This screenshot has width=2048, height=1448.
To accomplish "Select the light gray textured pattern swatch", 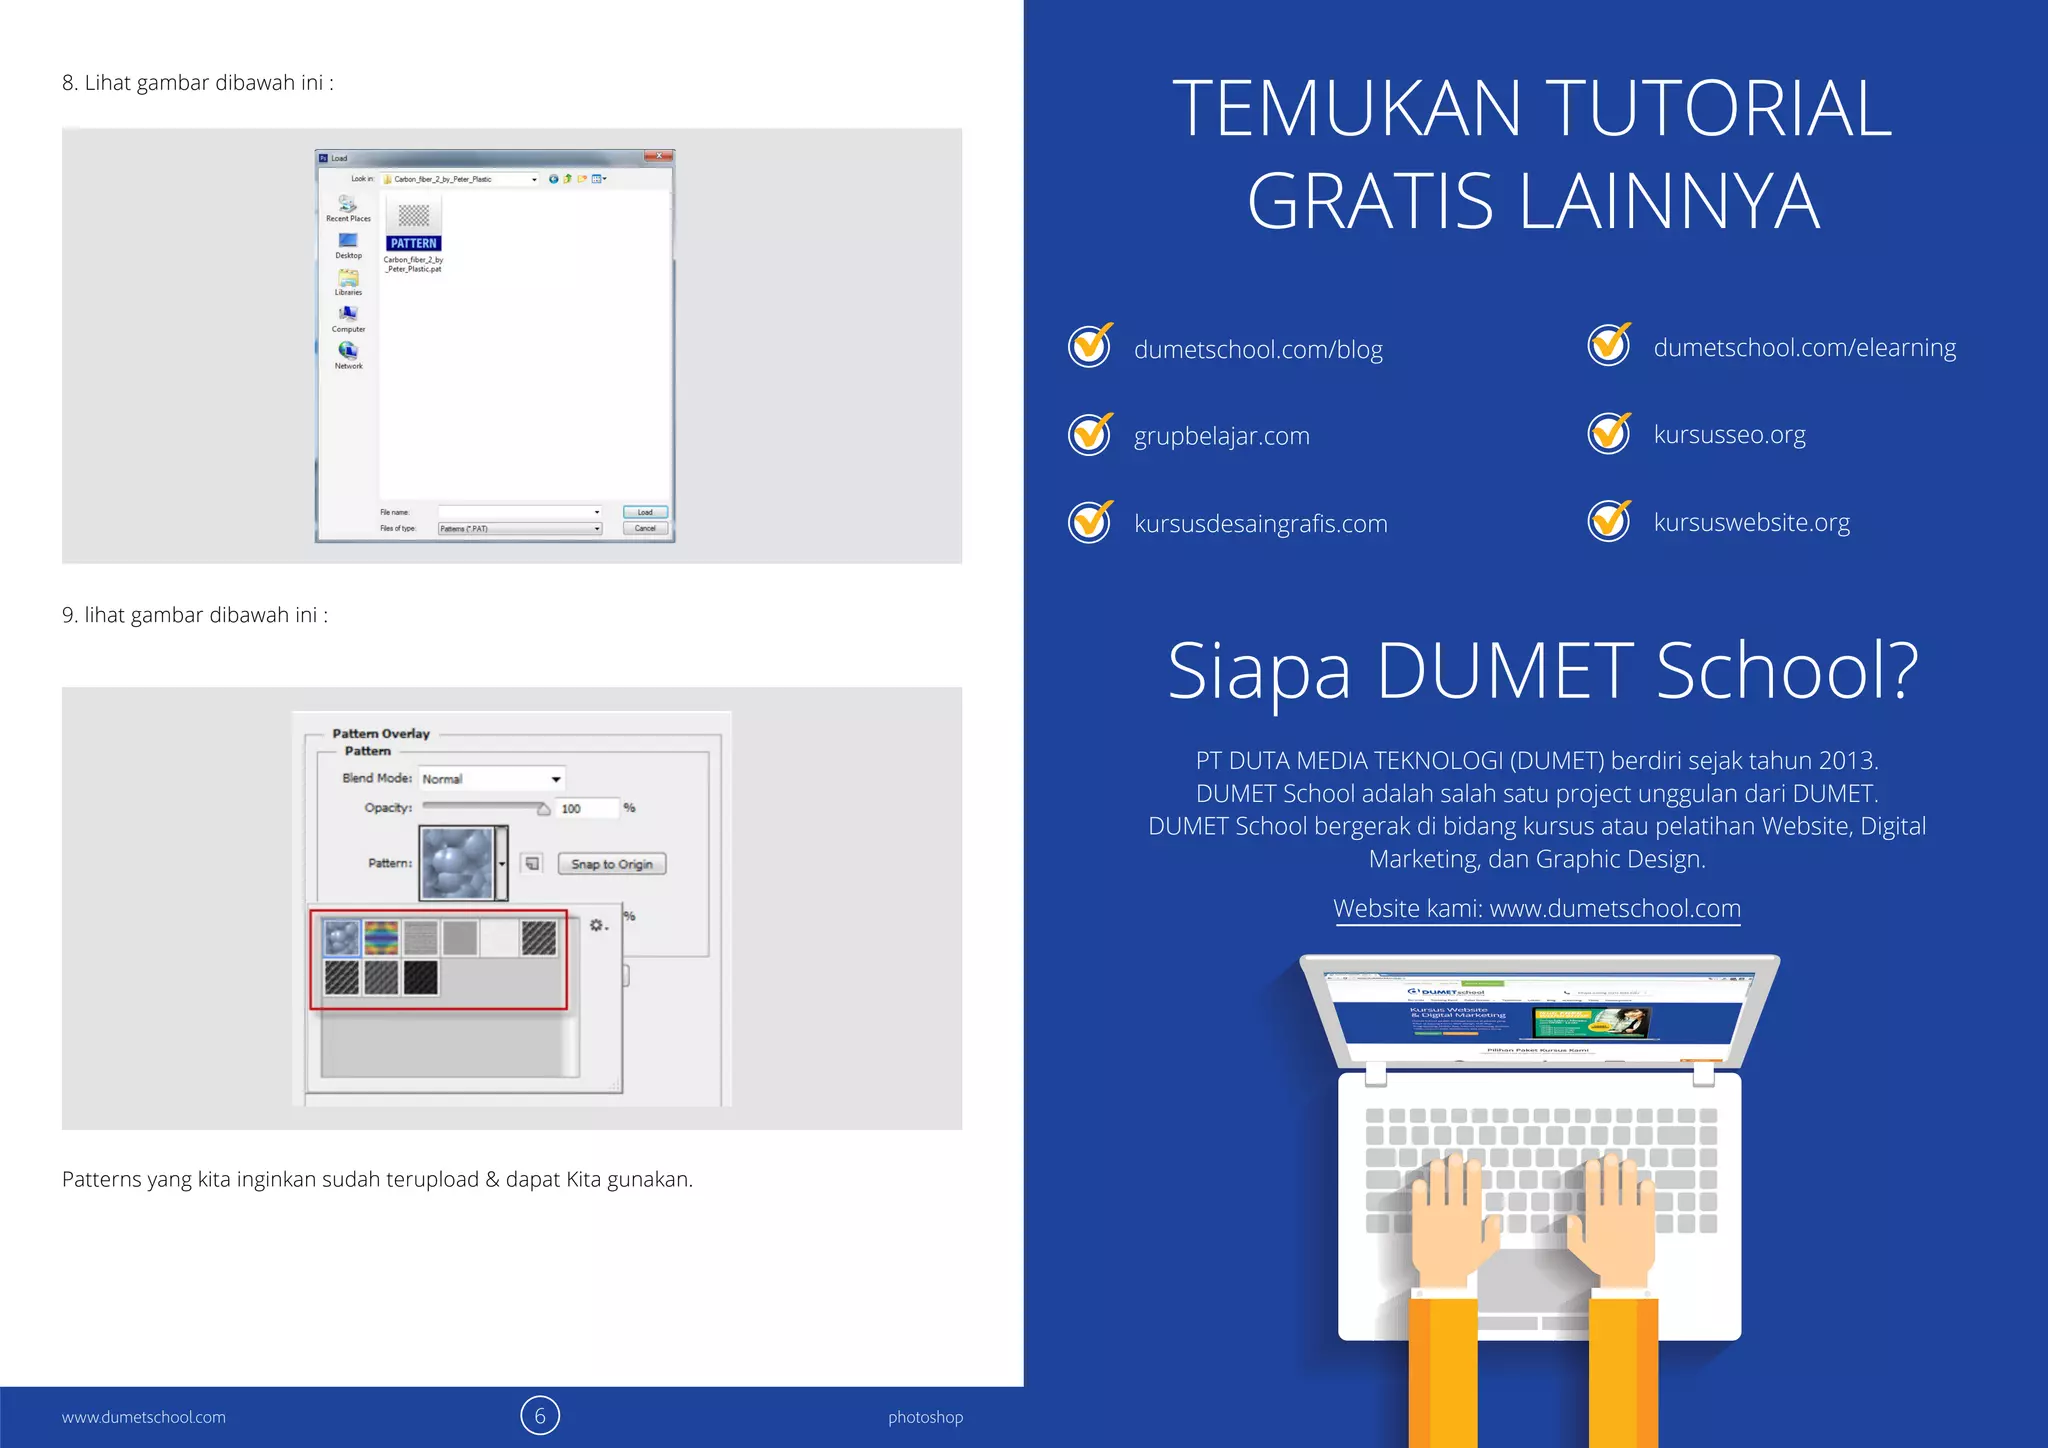I will (x=421, y=938).
